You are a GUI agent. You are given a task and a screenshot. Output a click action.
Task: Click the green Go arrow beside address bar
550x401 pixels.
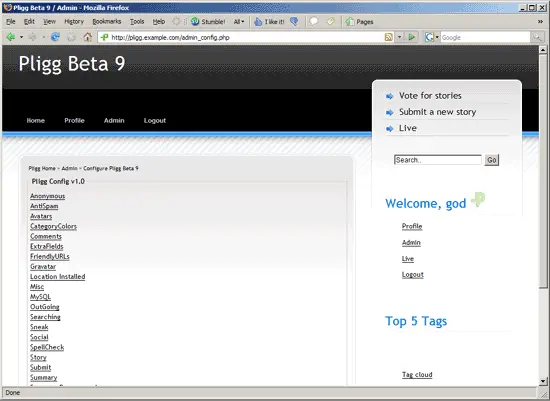(412, 37)
